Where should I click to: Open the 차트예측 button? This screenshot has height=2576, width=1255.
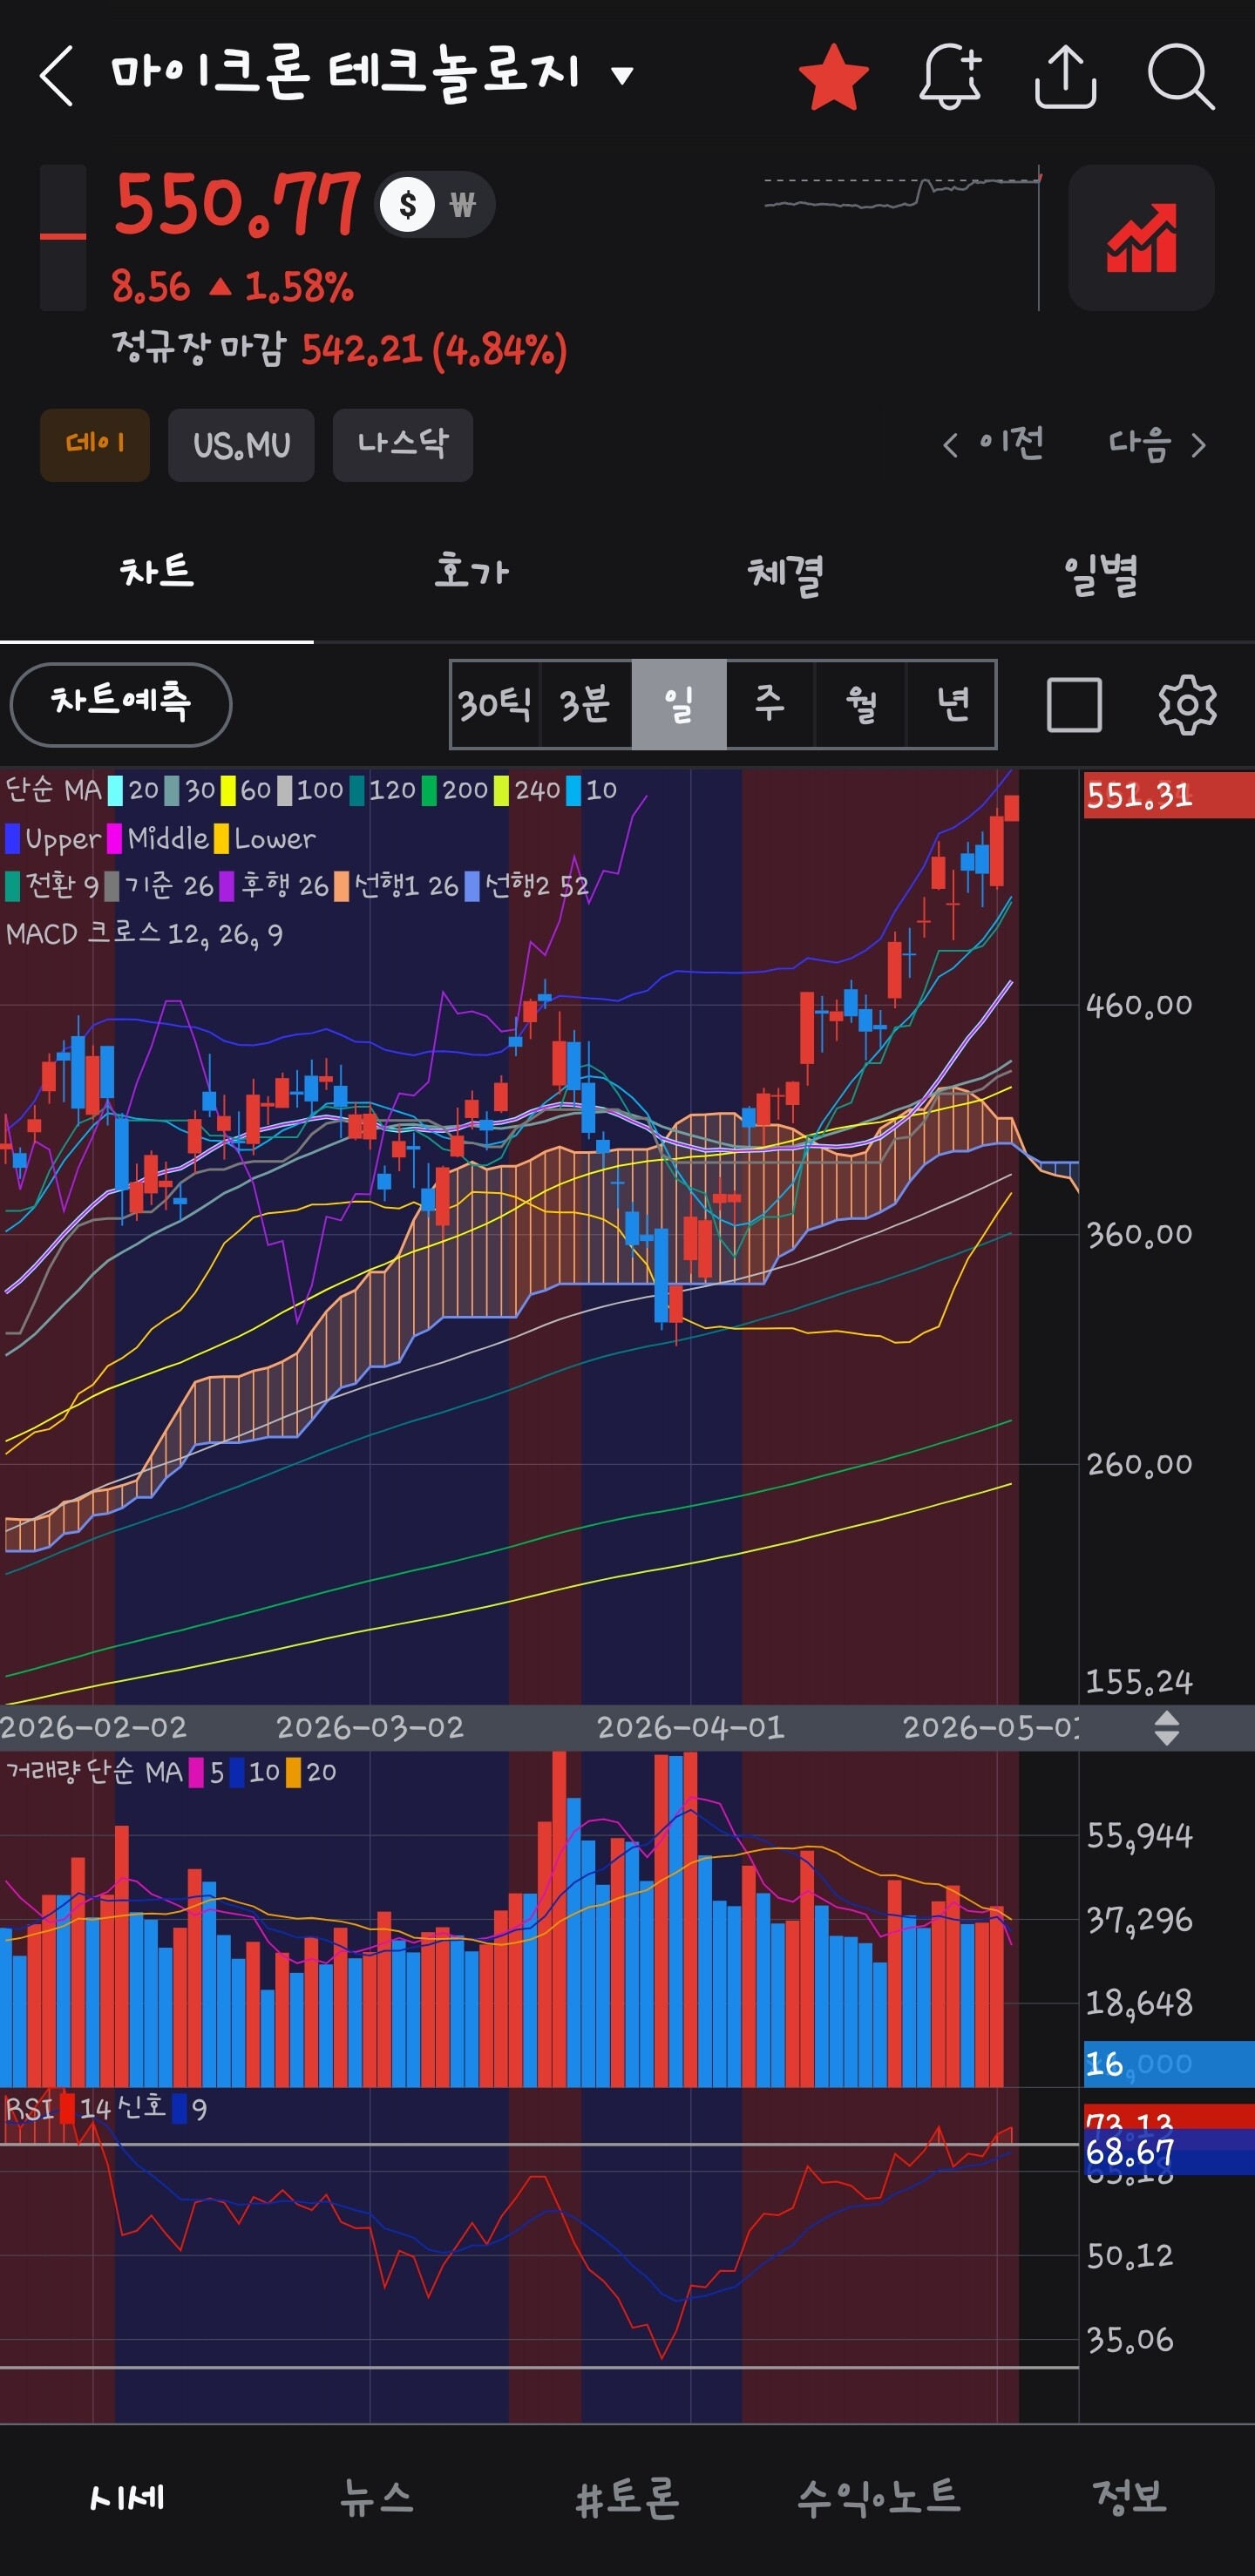click(x=121, y=704)
